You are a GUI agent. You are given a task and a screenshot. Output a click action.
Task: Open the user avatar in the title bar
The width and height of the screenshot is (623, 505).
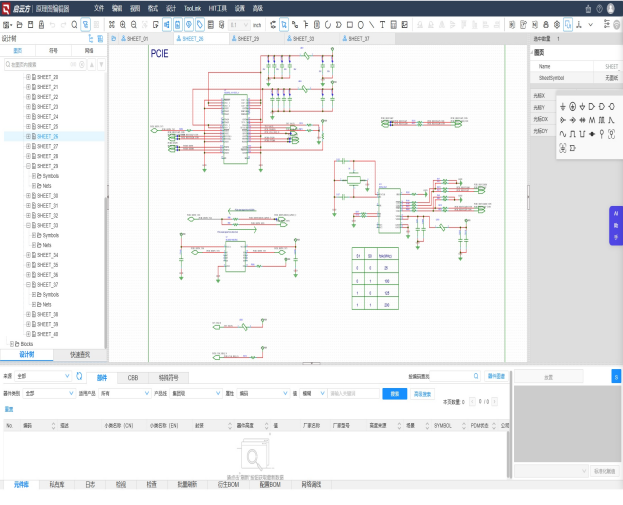[x=611, y=7]
